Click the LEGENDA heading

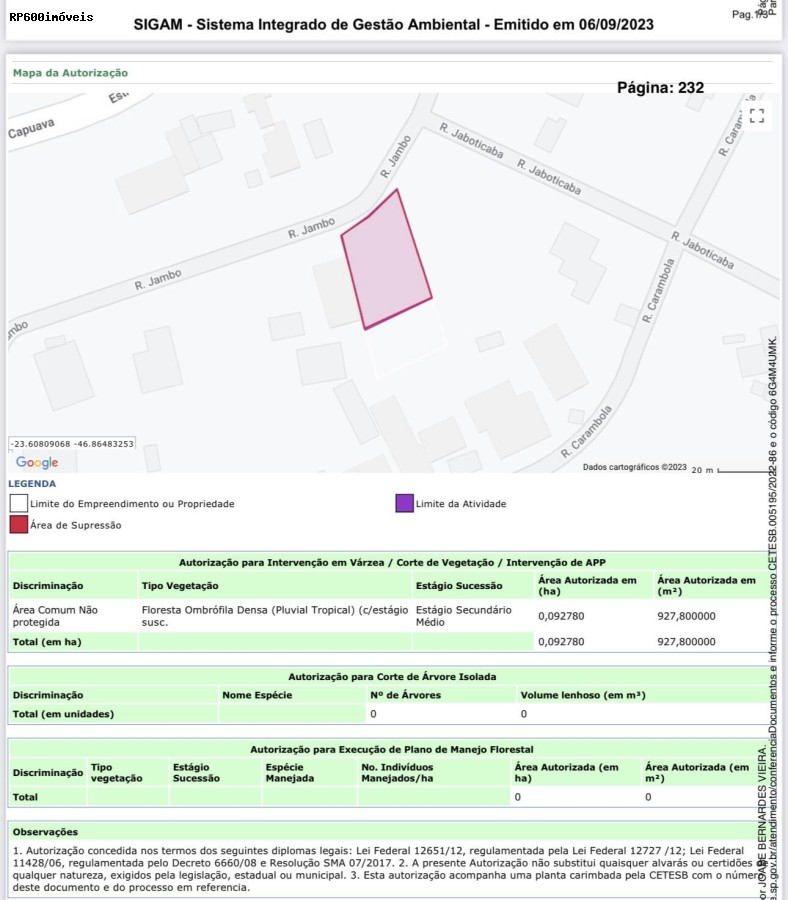coord(32,484)
